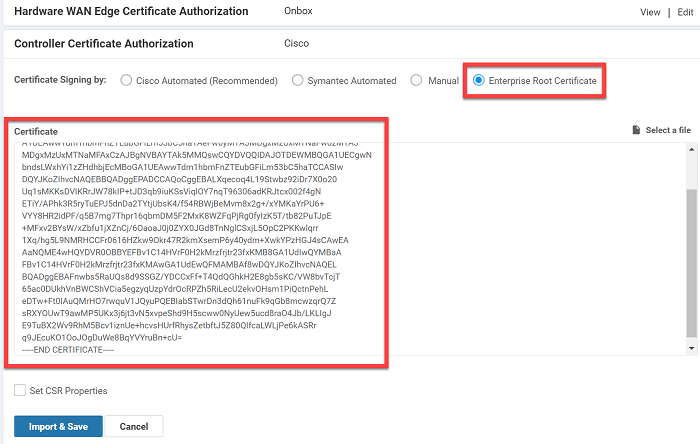Click the certificate box scroll up arrow

pyautogui.click(x=690, y=149)
